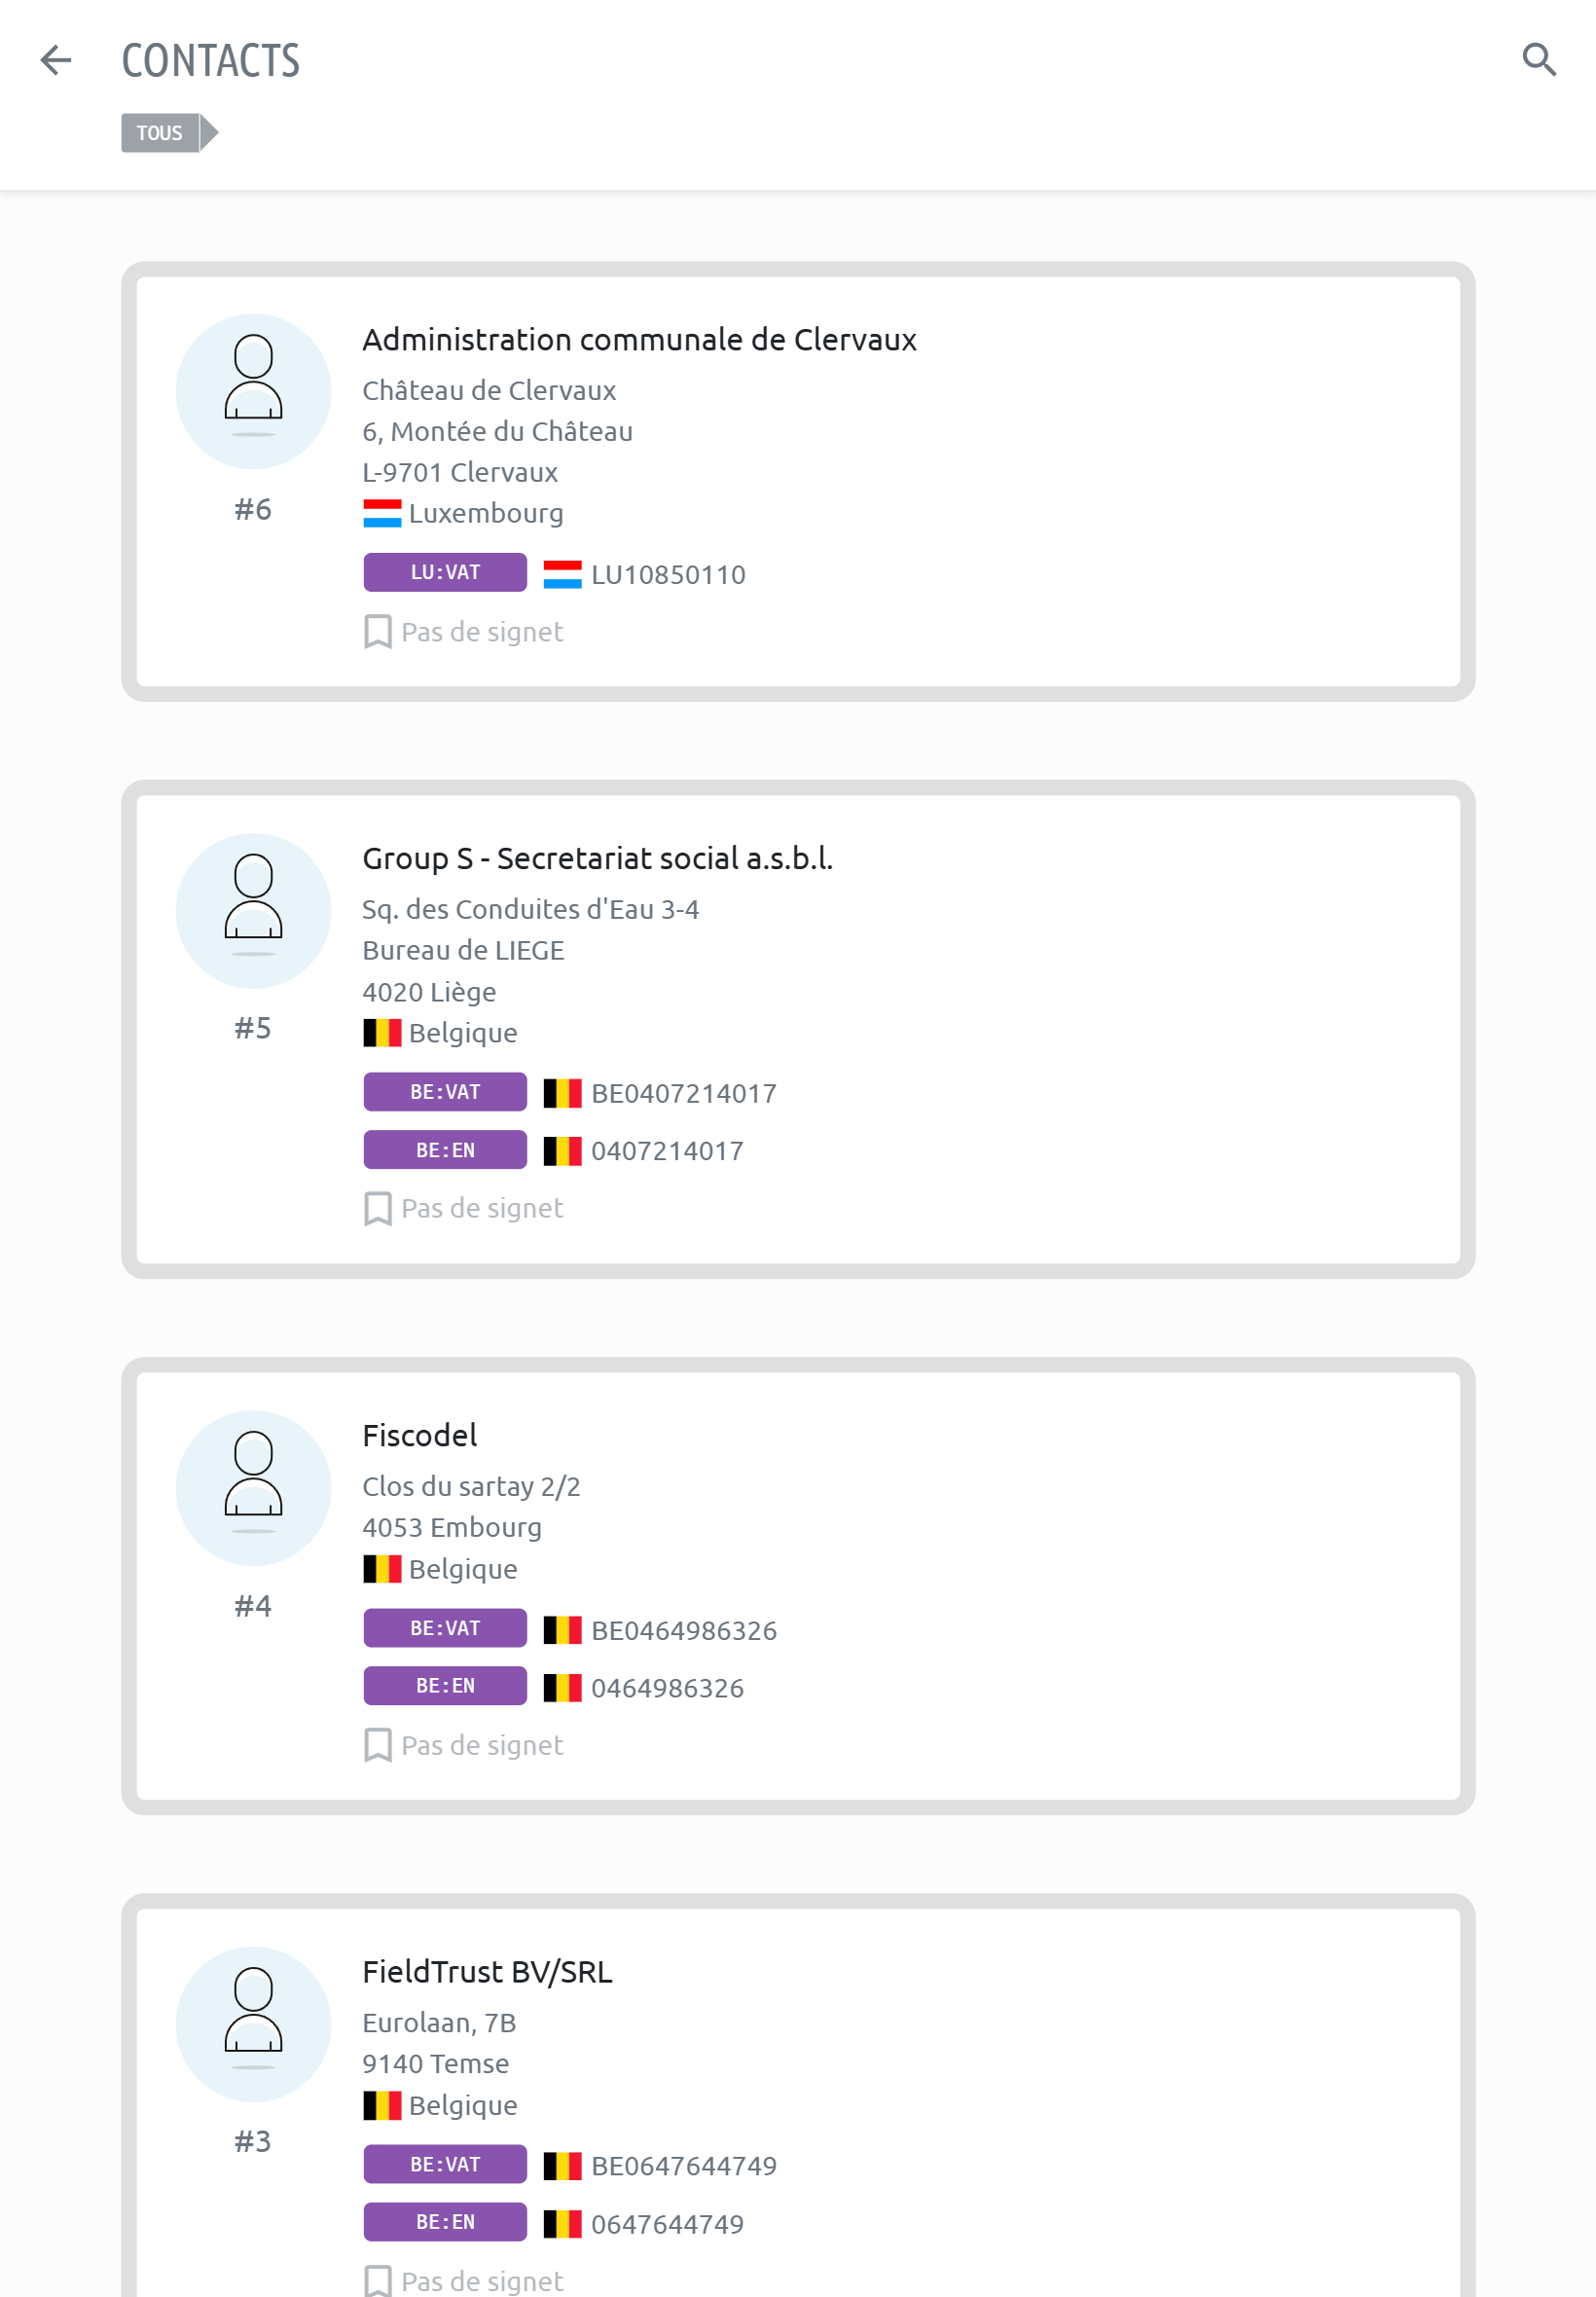Open FieldTrust BV/SRL contact title
Viewport: 1596px width, 2297px height.
487,1971
